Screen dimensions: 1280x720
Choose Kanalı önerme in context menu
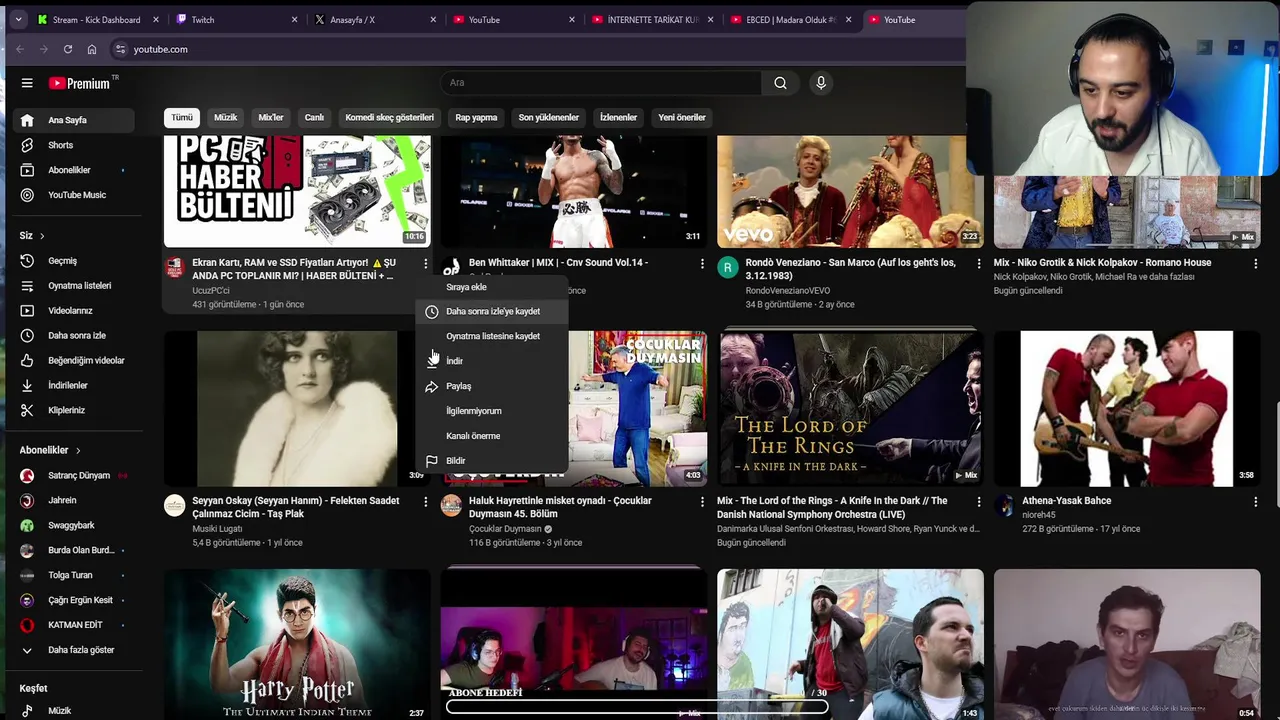point(492,436)
